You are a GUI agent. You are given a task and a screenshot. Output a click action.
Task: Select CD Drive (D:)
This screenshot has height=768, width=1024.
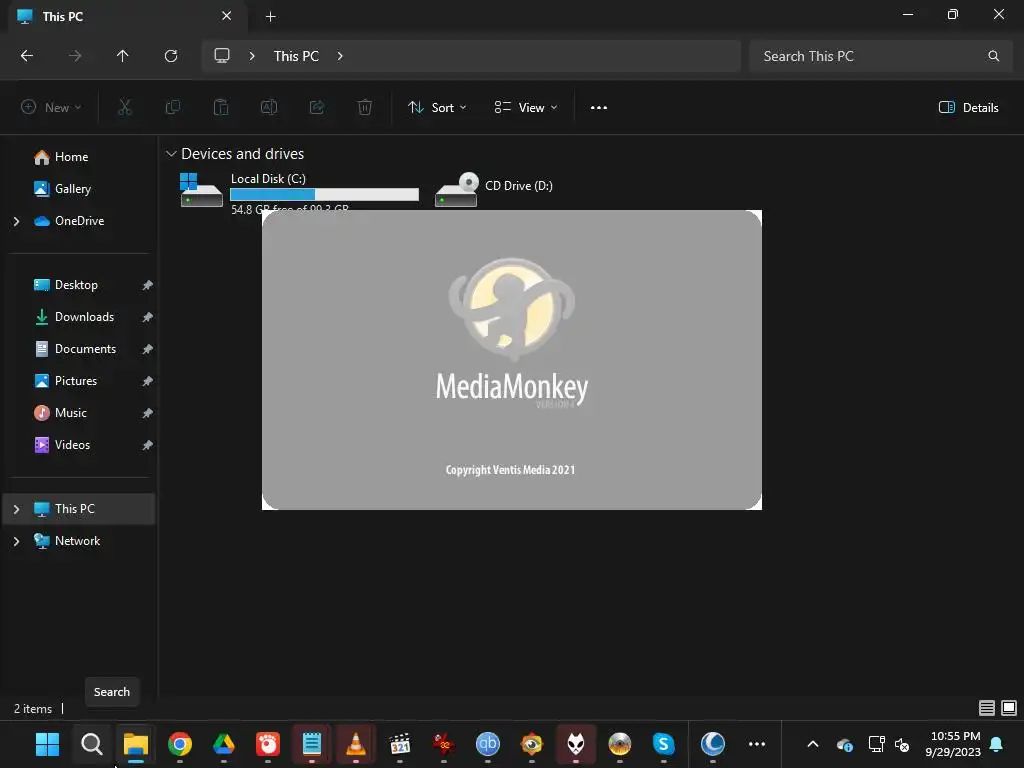click(x=494, y=189)
